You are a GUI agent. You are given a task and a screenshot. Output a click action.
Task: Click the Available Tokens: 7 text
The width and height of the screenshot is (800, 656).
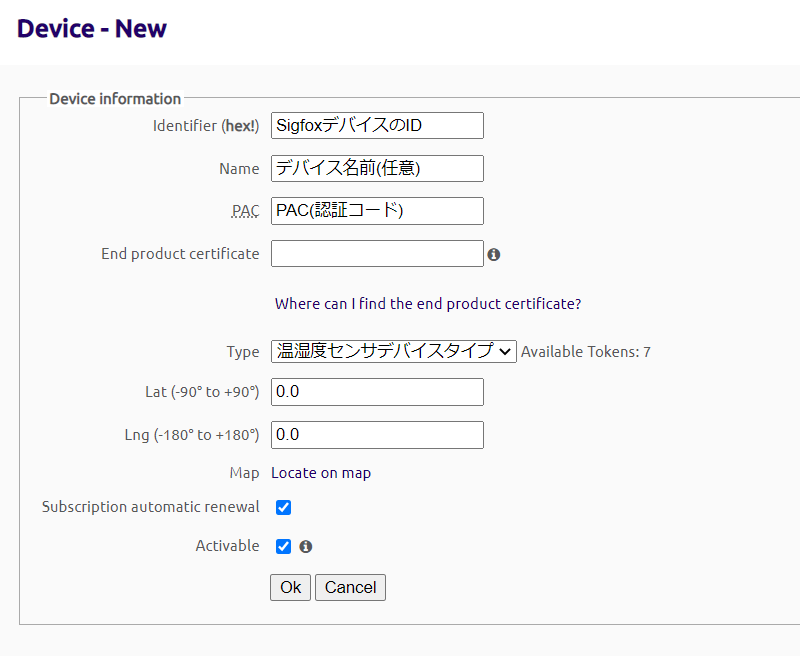coord(586,352)
